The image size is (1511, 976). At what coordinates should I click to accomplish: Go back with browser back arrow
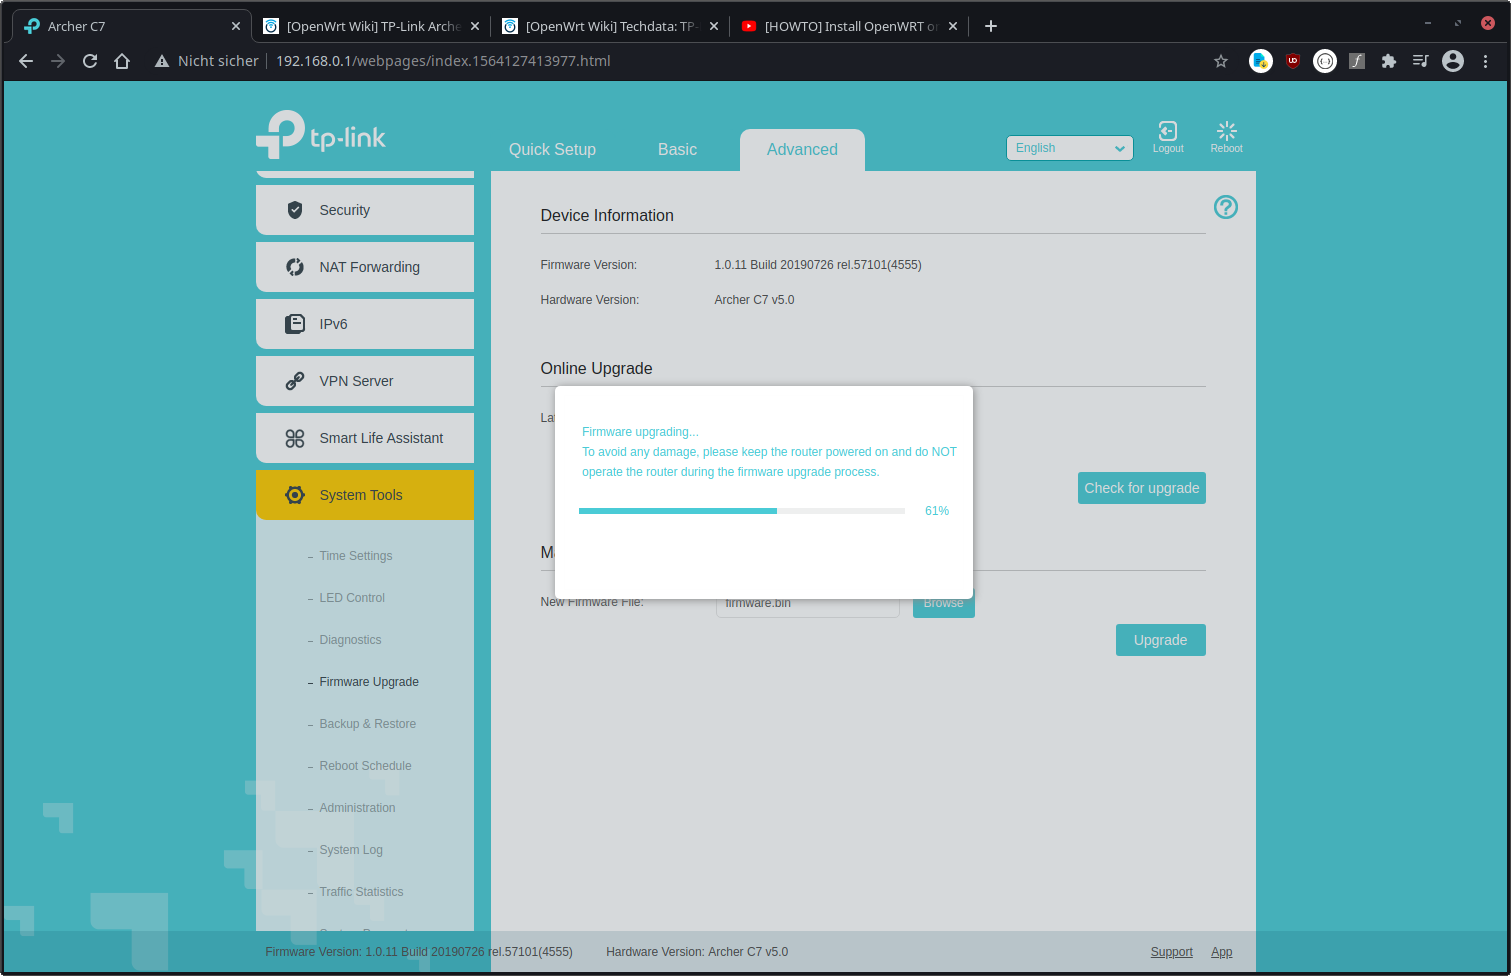coord(26,61)
